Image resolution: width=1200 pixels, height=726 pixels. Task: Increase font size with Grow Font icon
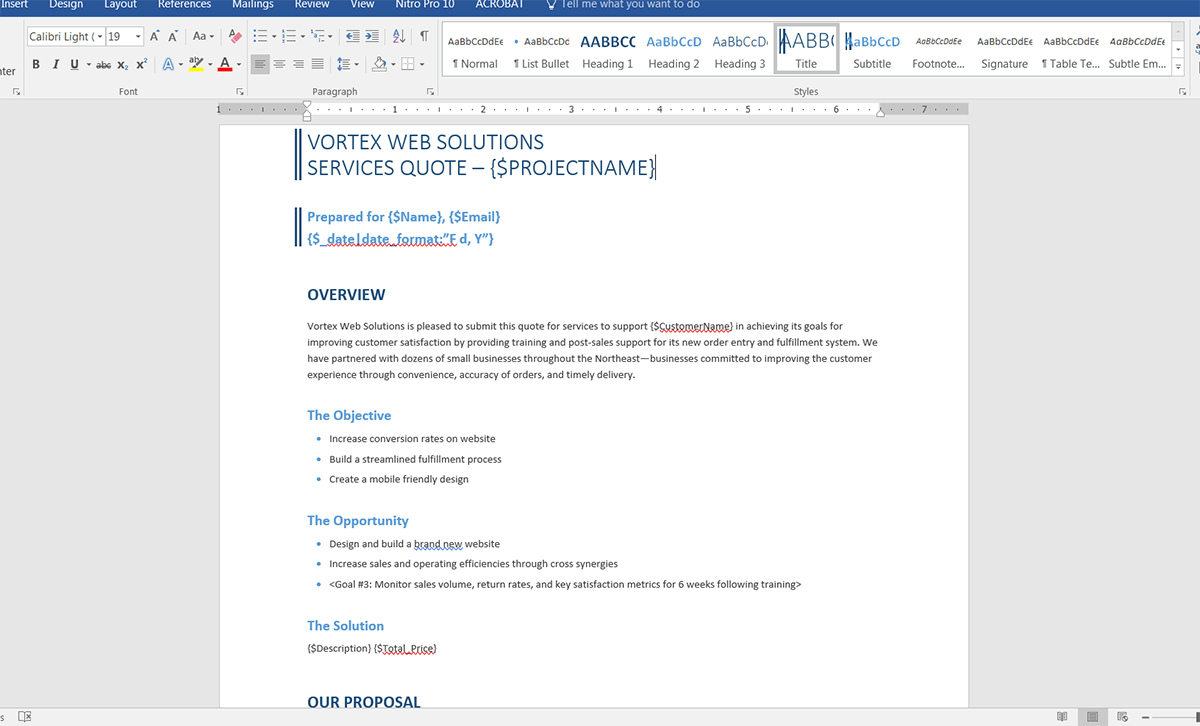(155, 37)
